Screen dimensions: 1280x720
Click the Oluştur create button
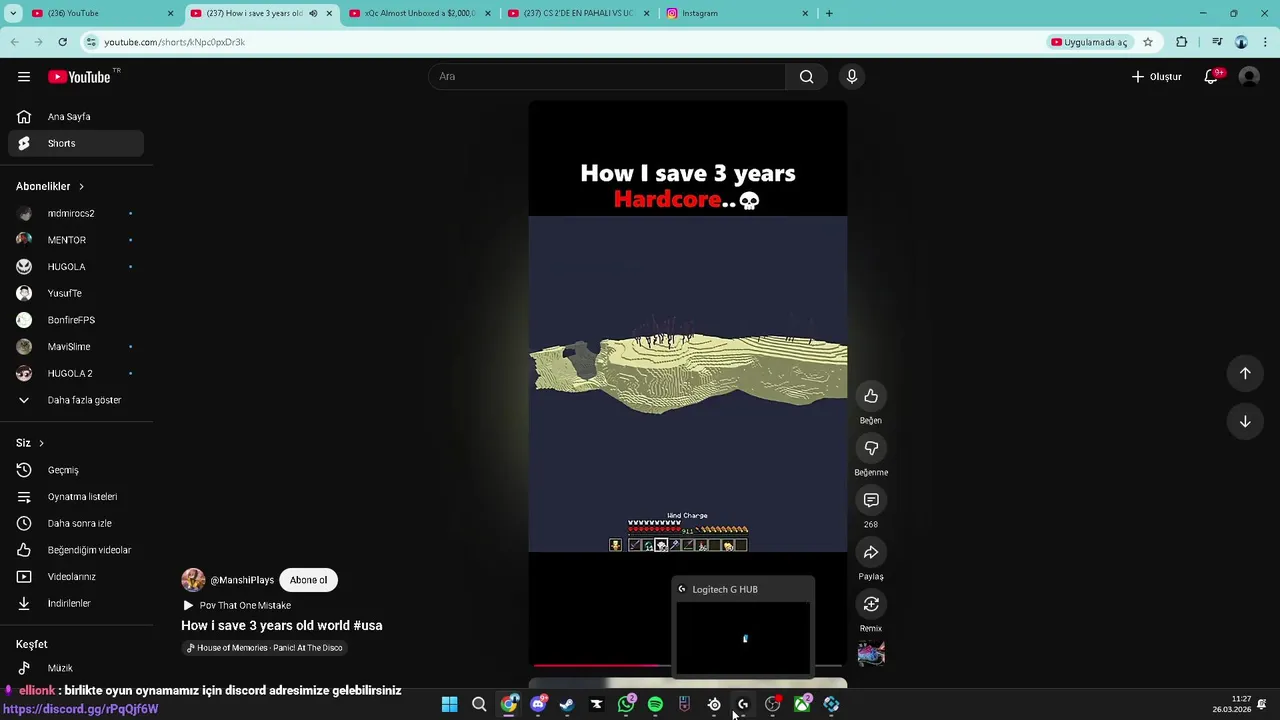[1157, 77]
